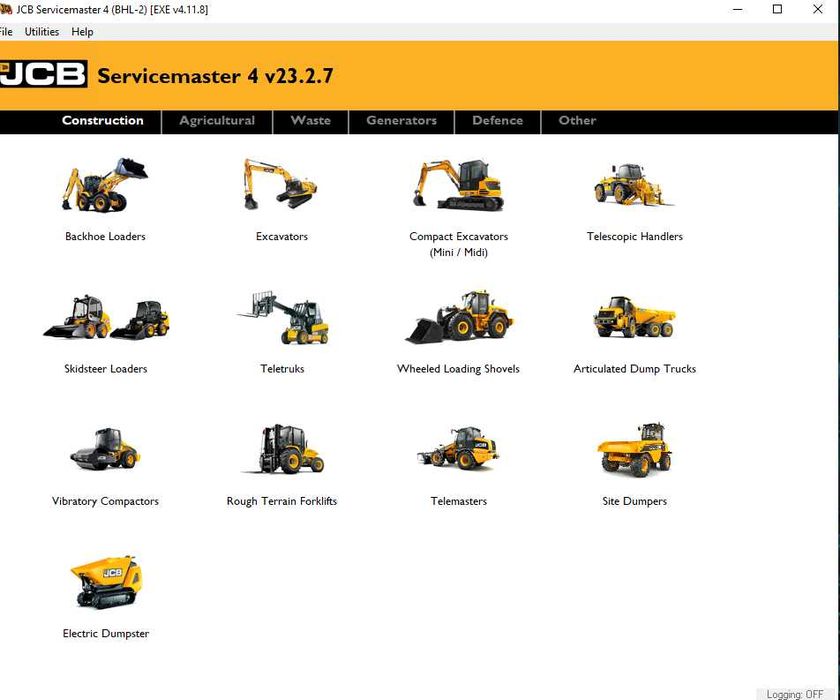Click the Rough Terrain Forklifts label
Viewport: 840px width, 700px height.
pyautogui.click(x=282, y=501)
